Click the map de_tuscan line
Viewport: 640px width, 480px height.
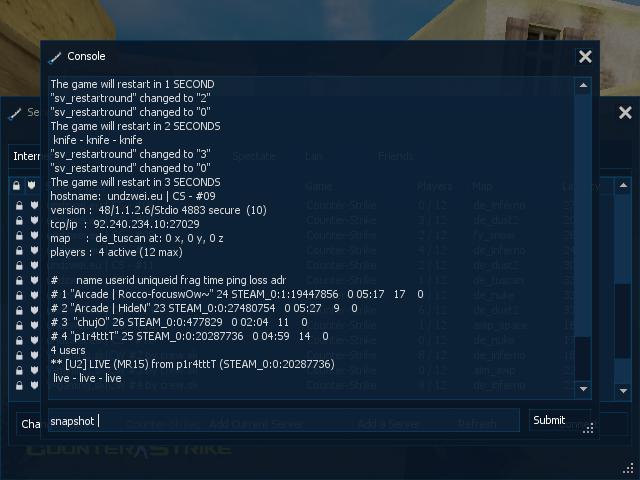137,238
